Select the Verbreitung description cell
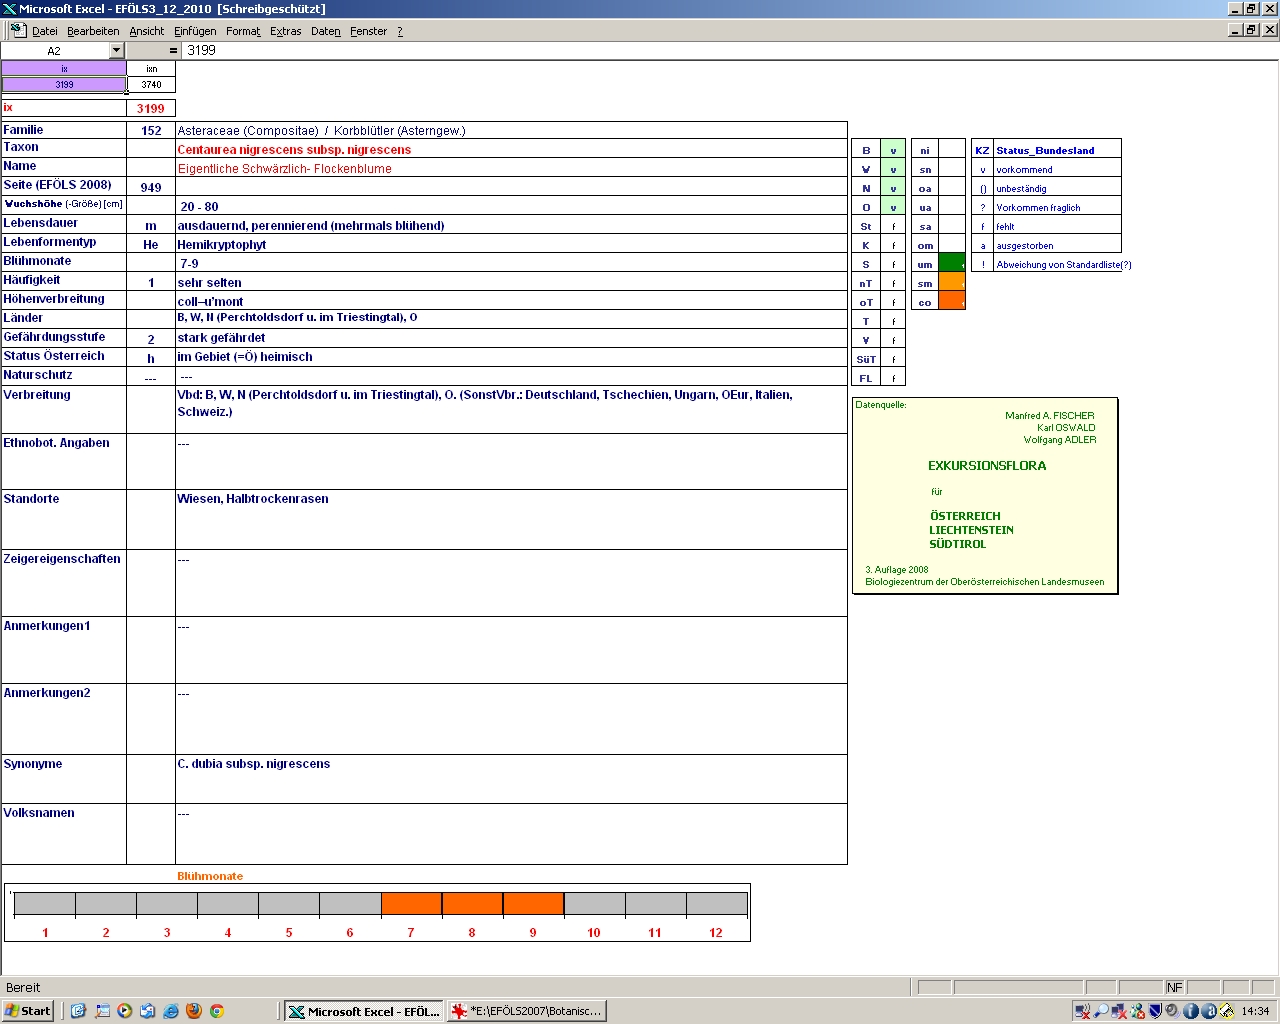Viewport: 1280px width, 1024px height. [511, 410]
